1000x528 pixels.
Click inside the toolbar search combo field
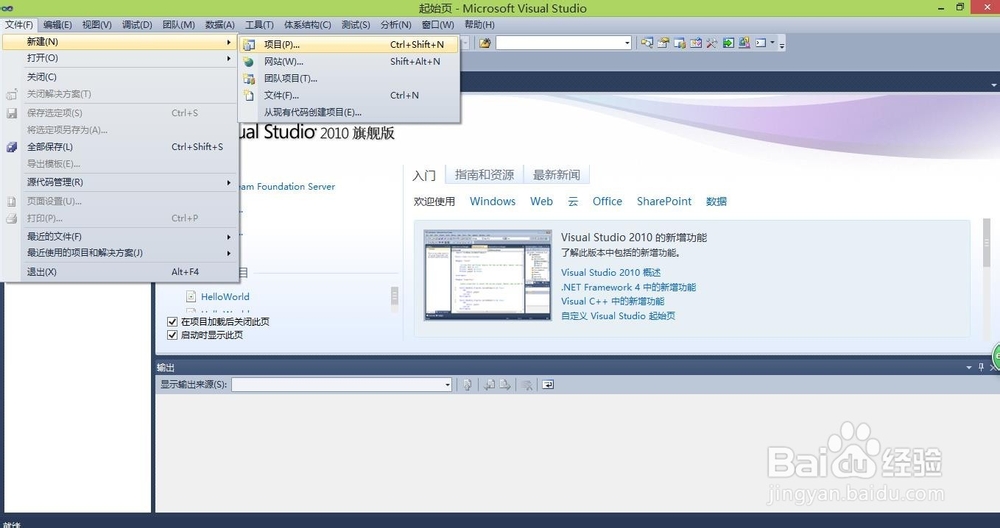559,43
